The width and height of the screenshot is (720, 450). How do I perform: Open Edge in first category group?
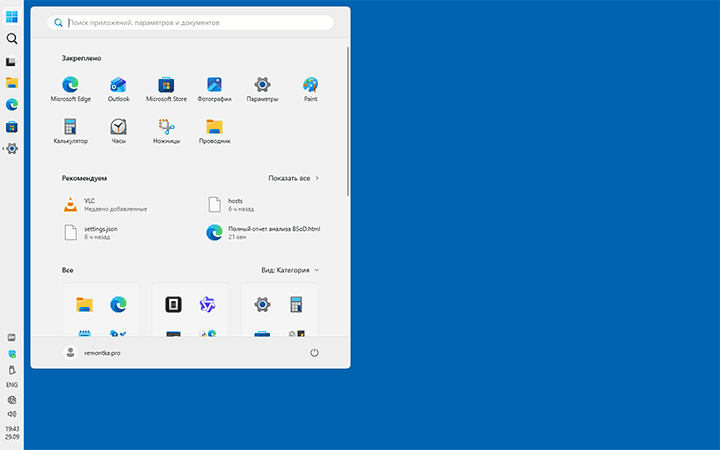[x=118, y=304]
